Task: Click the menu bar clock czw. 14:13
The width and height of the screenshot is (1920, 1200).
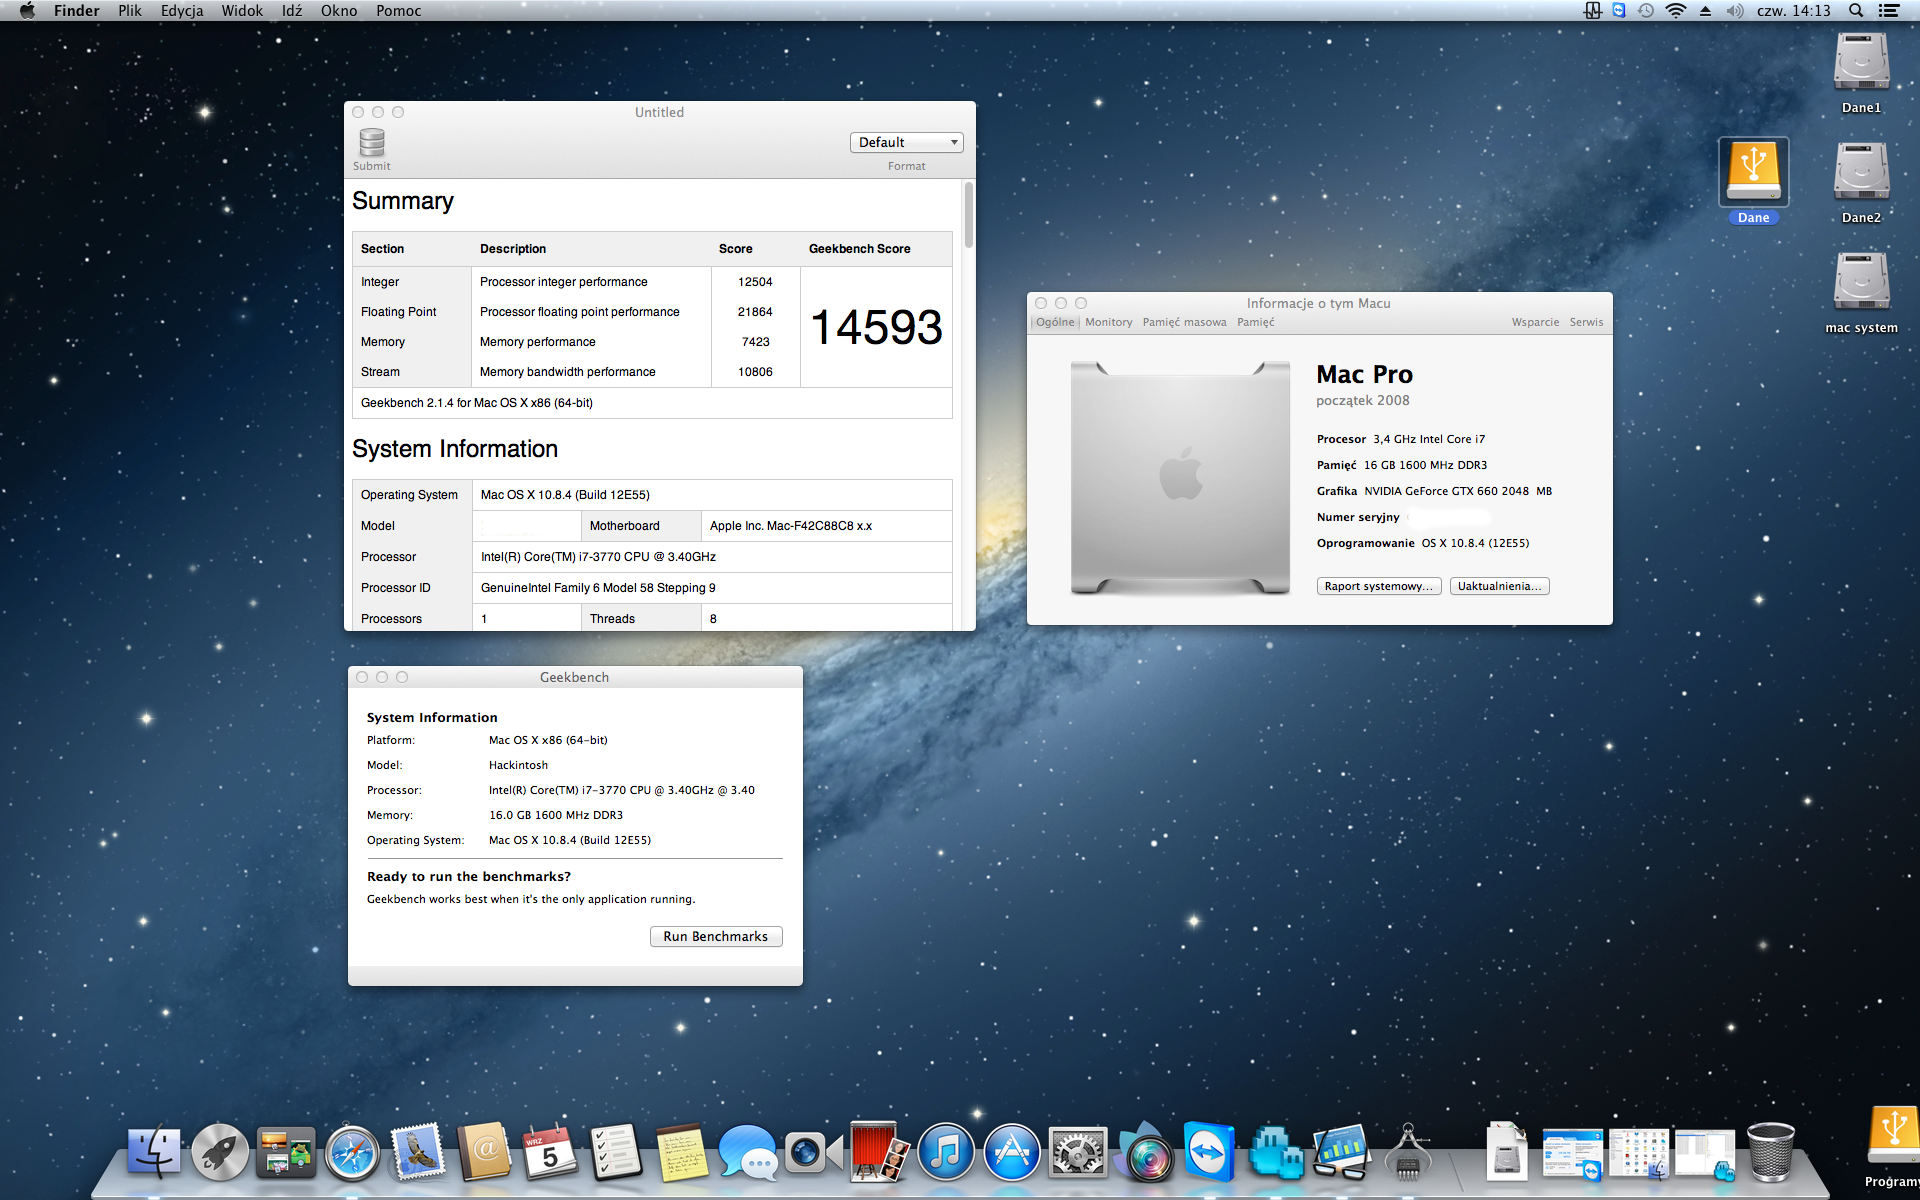Action: pyautogui.click(x=1794, y=11)
